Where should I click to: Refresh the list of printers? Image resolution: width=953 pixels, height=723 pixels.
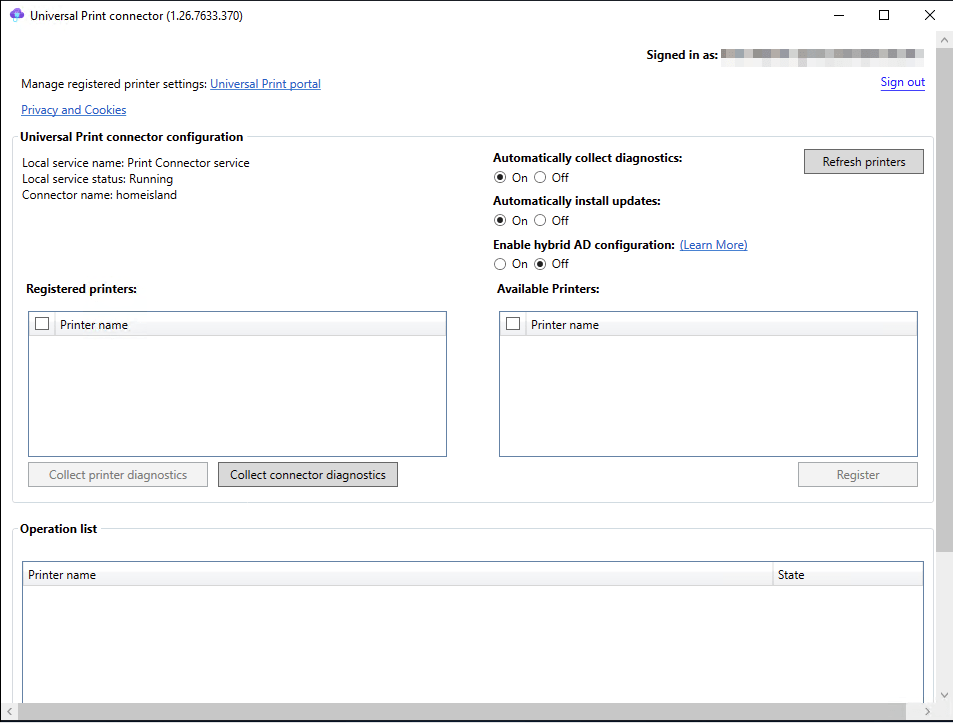tap(863, 161)
